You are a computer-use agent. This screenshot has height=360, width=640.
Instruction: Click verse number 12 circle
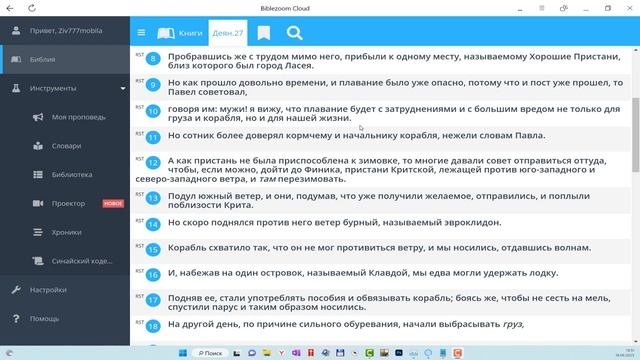point(153,163)
